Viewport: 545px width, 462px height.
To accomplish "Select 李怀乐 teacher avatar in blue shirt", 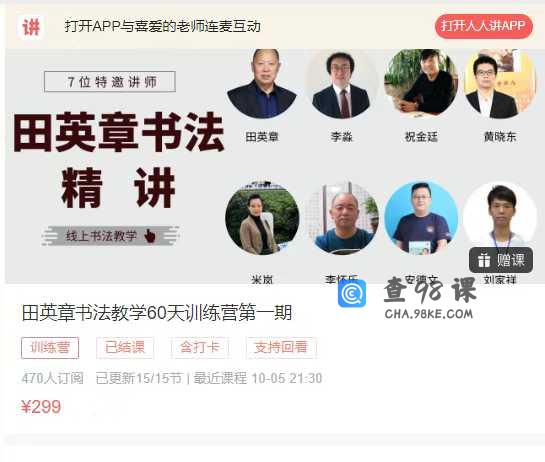I will coord(342,218).
